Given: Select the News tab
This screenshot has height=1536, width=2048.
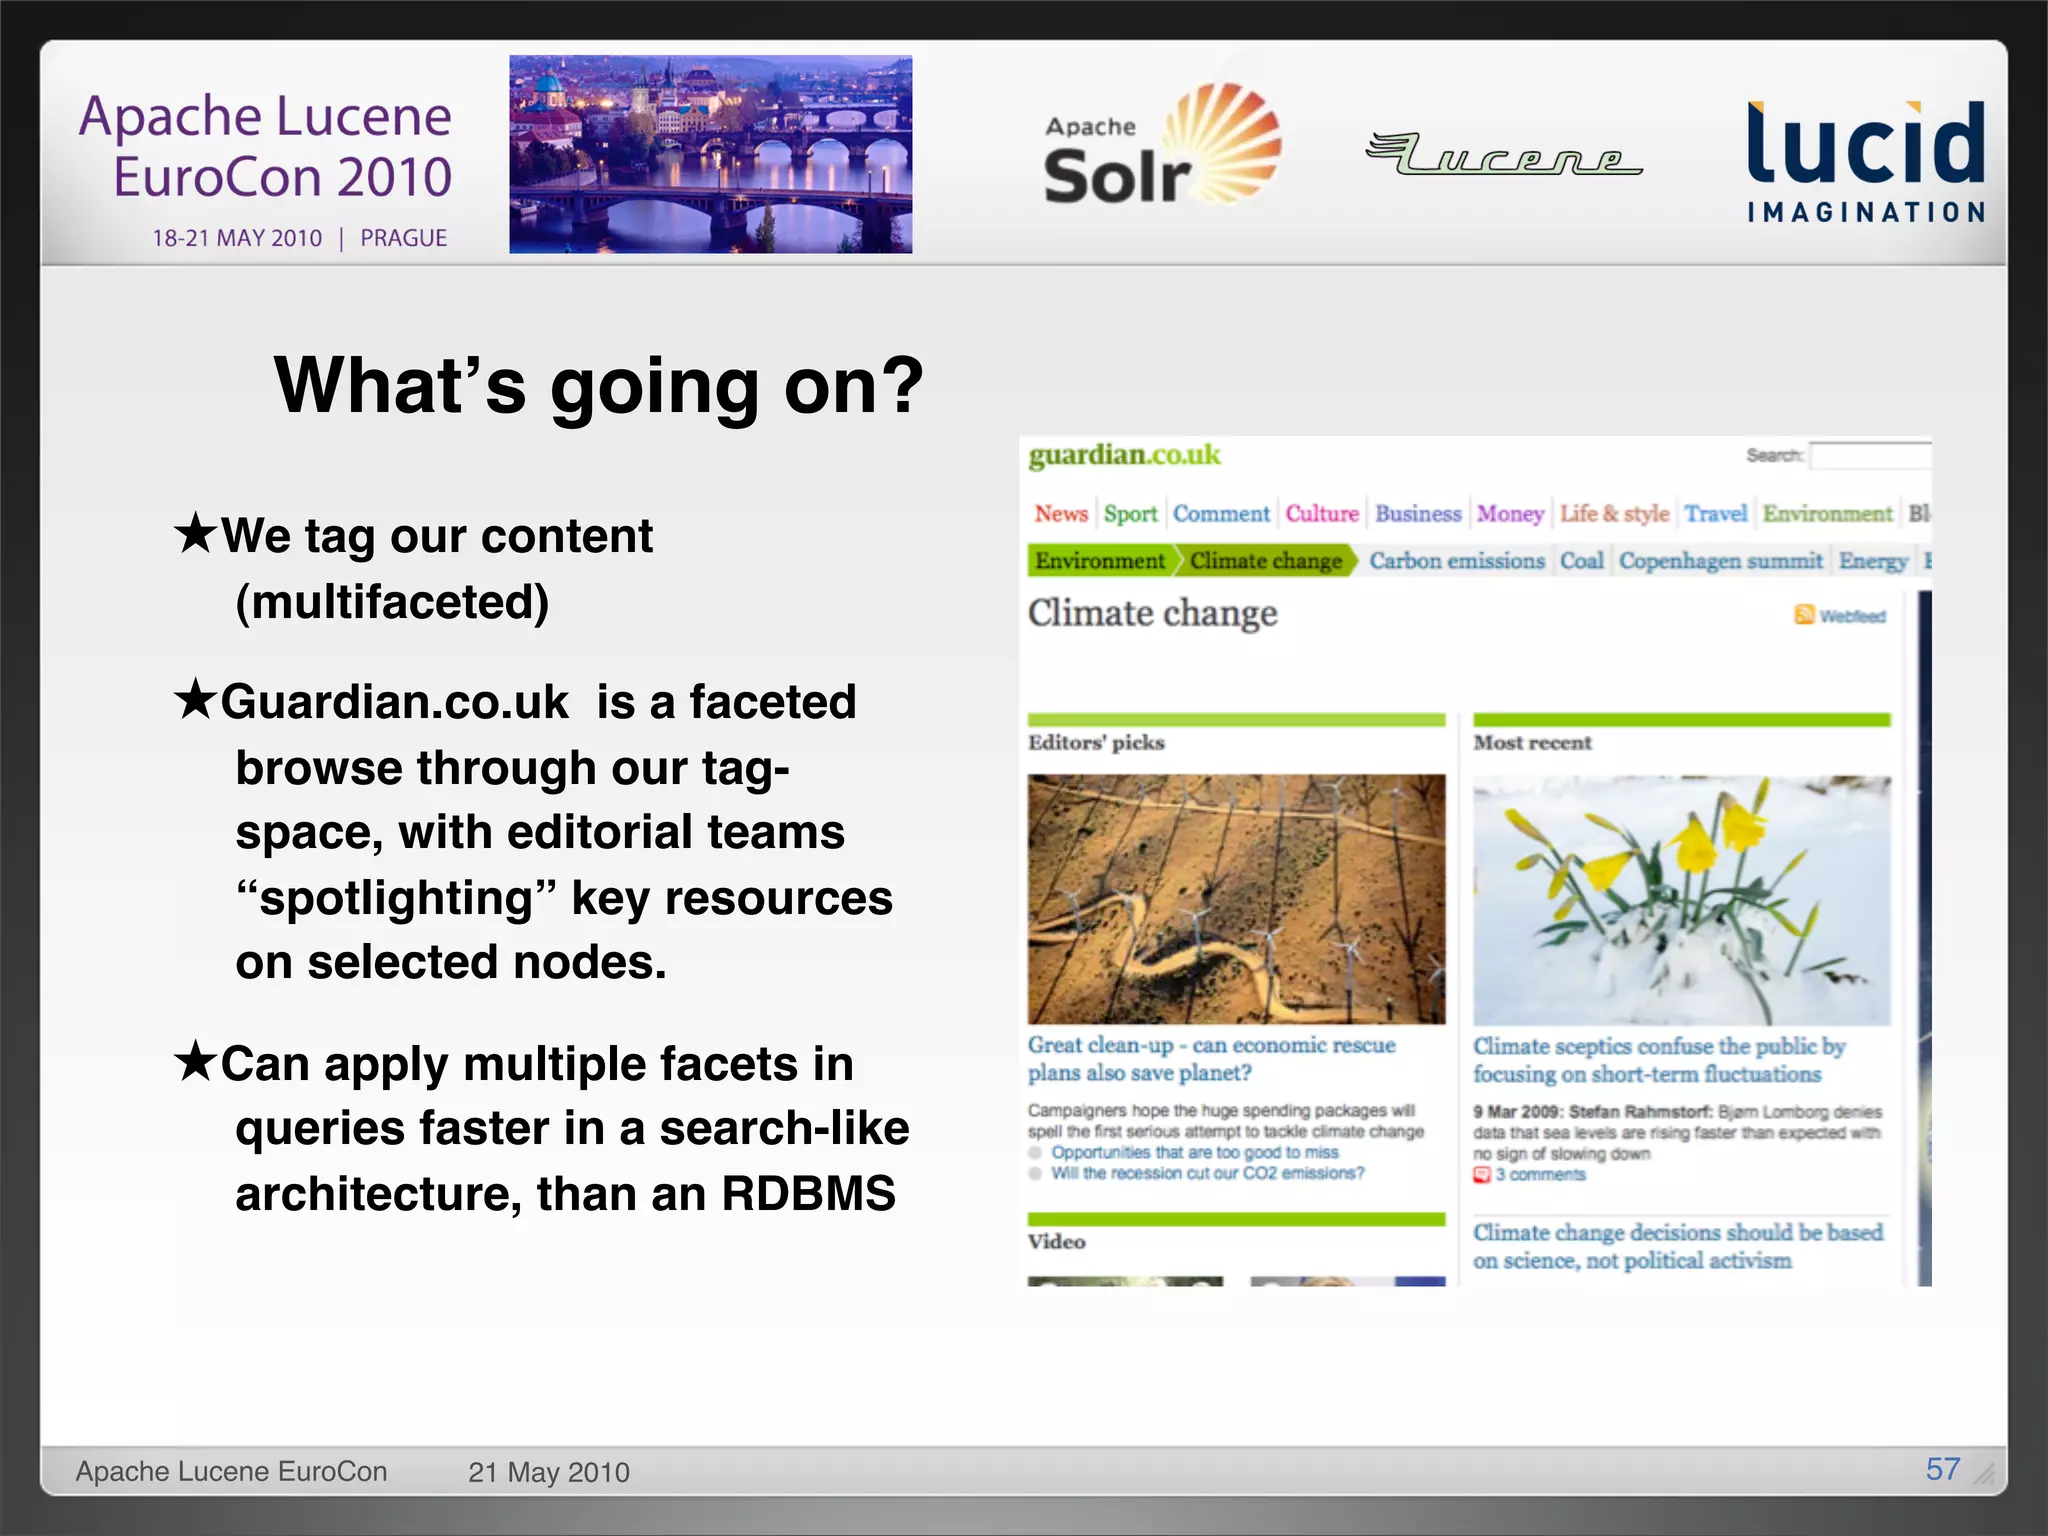Looking at the screenshot, I should click(x=1061, y=513).
